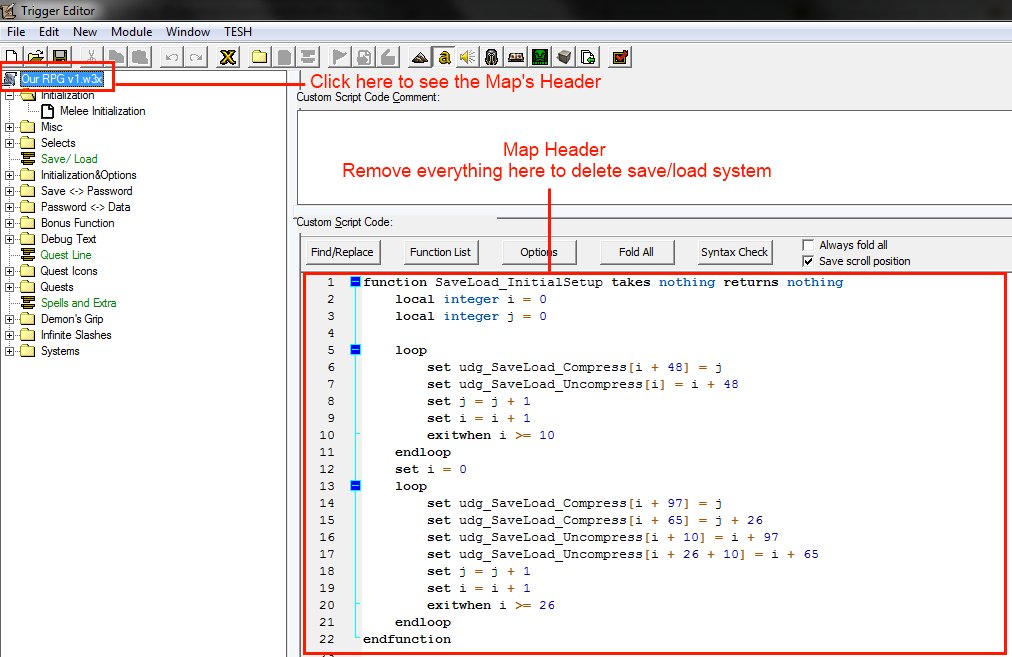This screenshot has width=1012, height=657.
Task: Expand the Initialization&Options folder
Action: pos(10,176)
